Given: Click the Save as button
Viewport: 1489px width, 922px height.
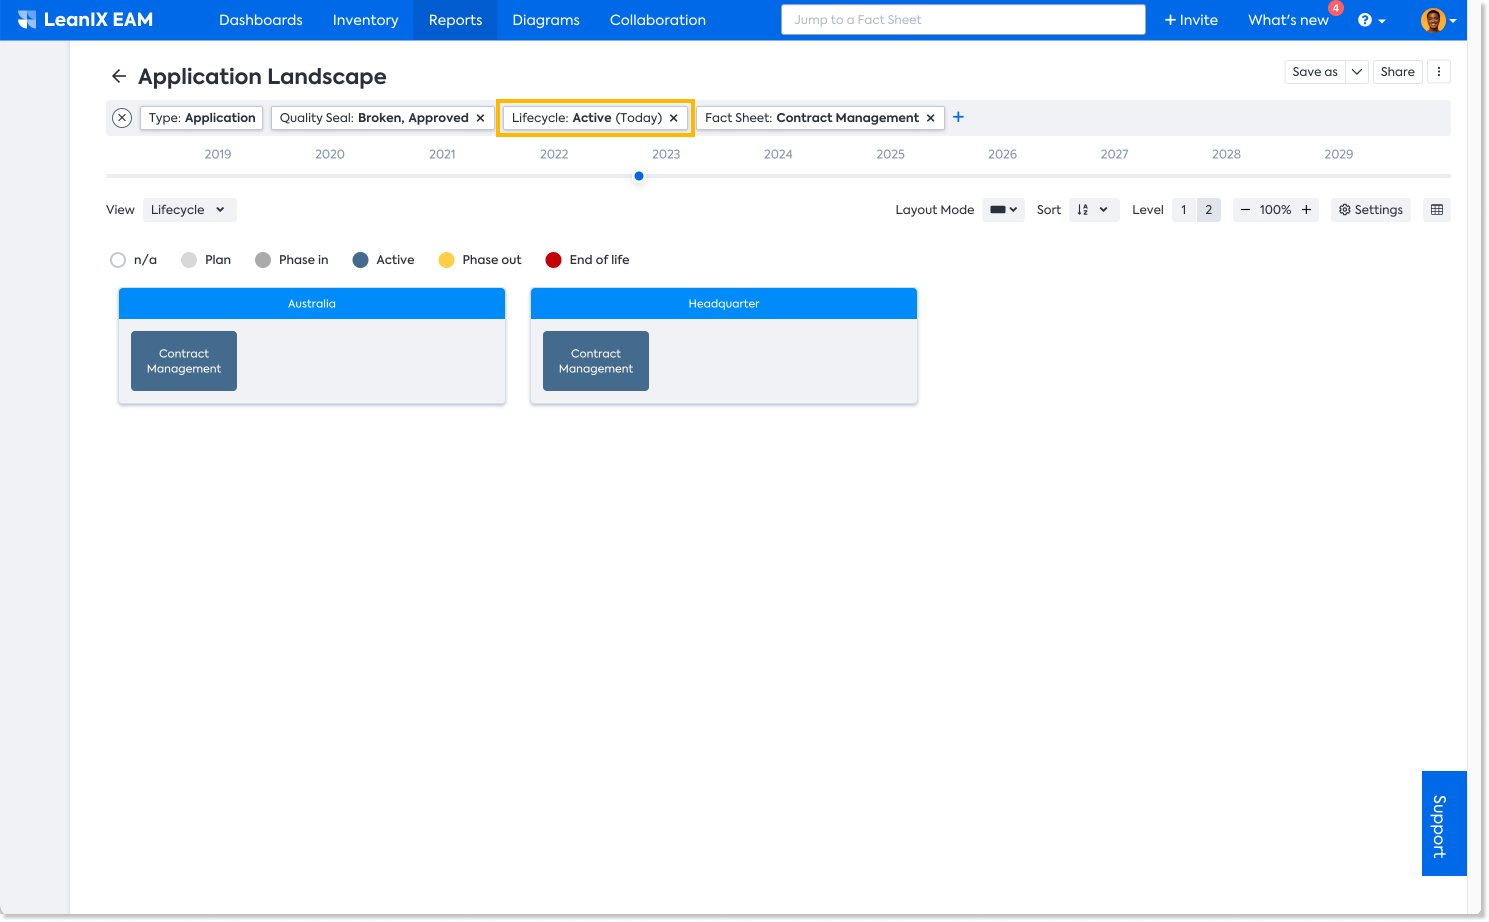Looking at the screenshot, I should 1315,72.
